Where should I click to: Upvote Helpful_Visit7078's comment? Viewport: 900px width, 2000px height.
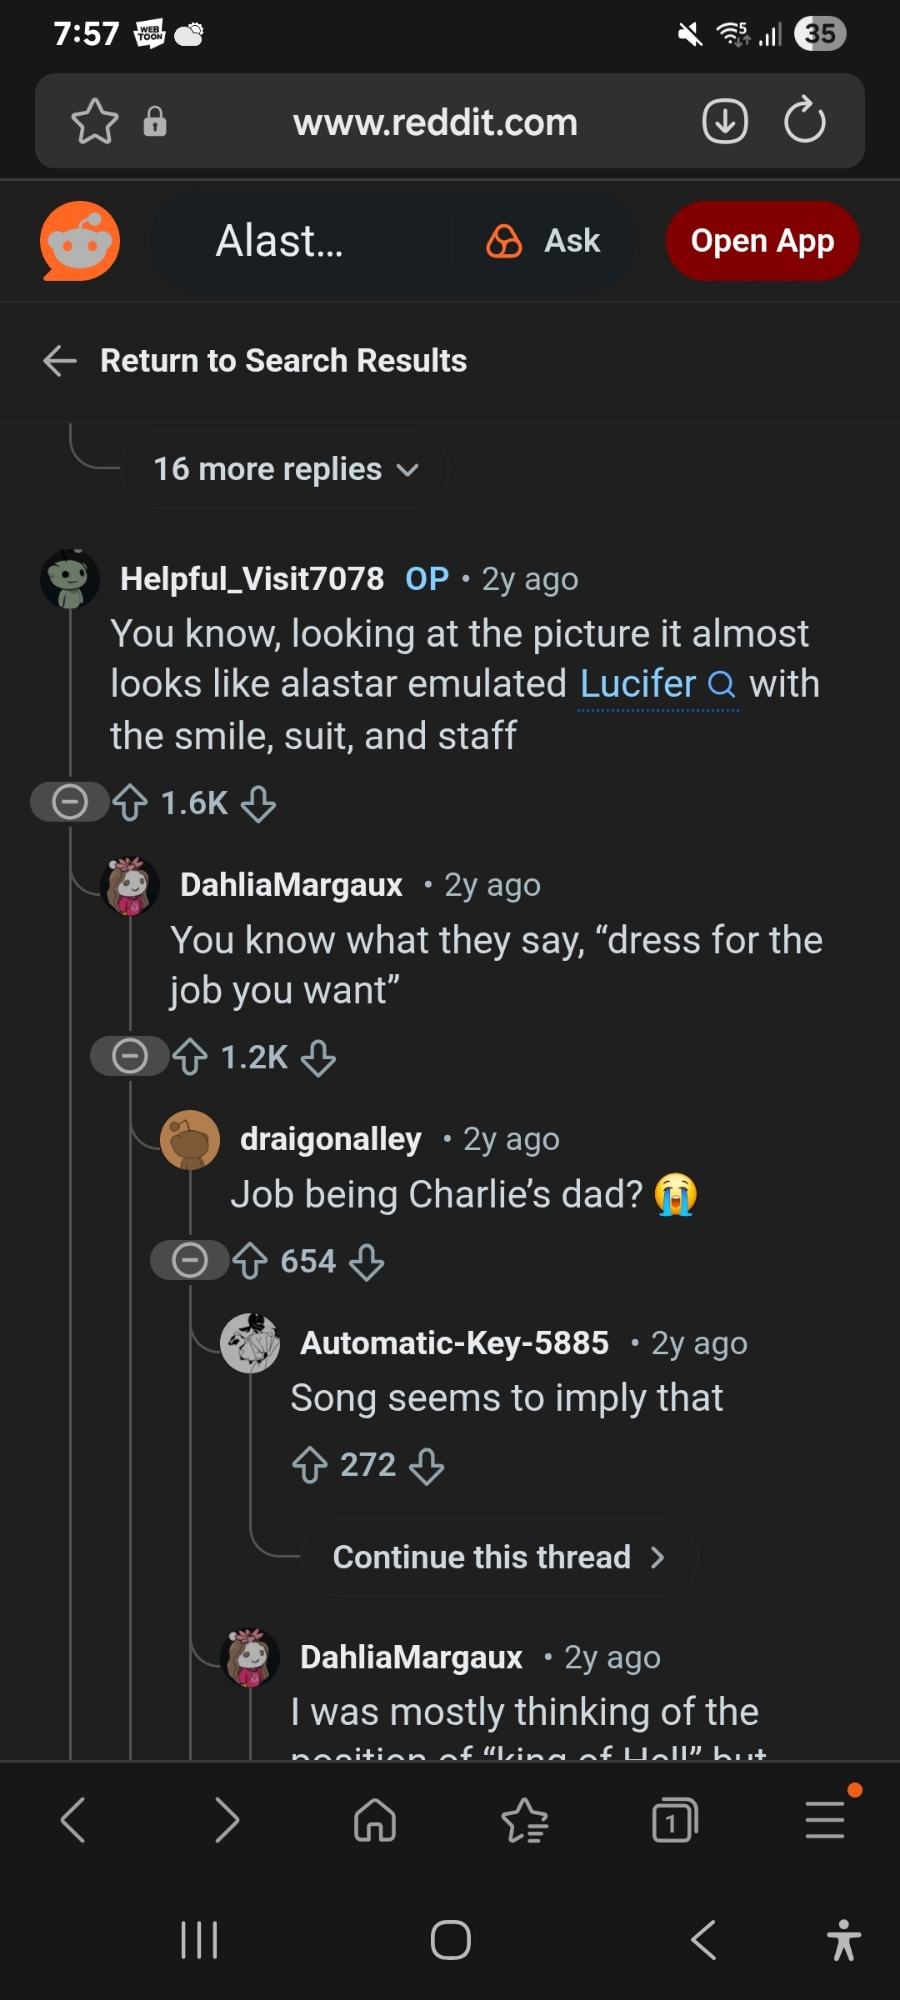click(130, 803)
